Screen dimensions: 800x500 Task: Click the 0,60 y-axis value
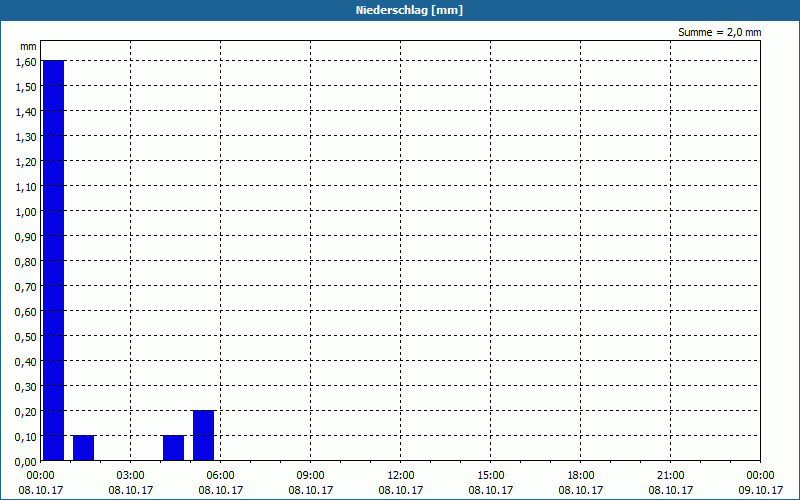click(x=26, y=311)
